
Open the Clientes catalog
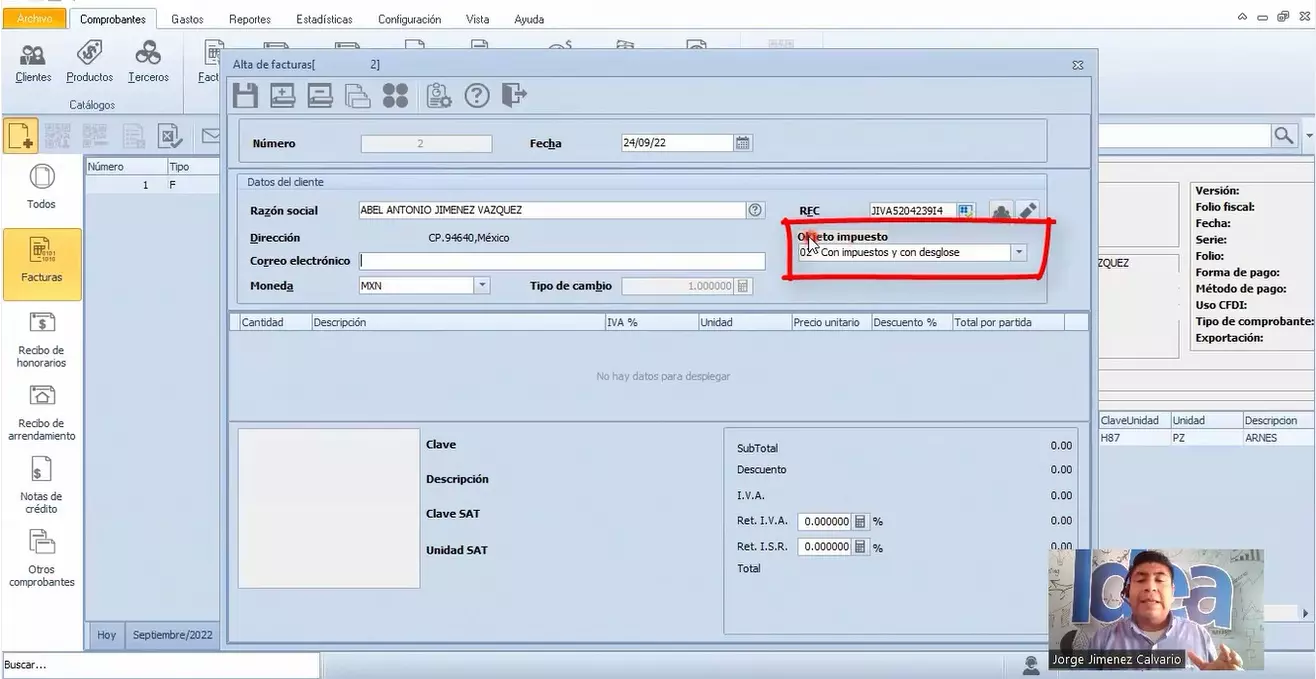pos(33,60)
